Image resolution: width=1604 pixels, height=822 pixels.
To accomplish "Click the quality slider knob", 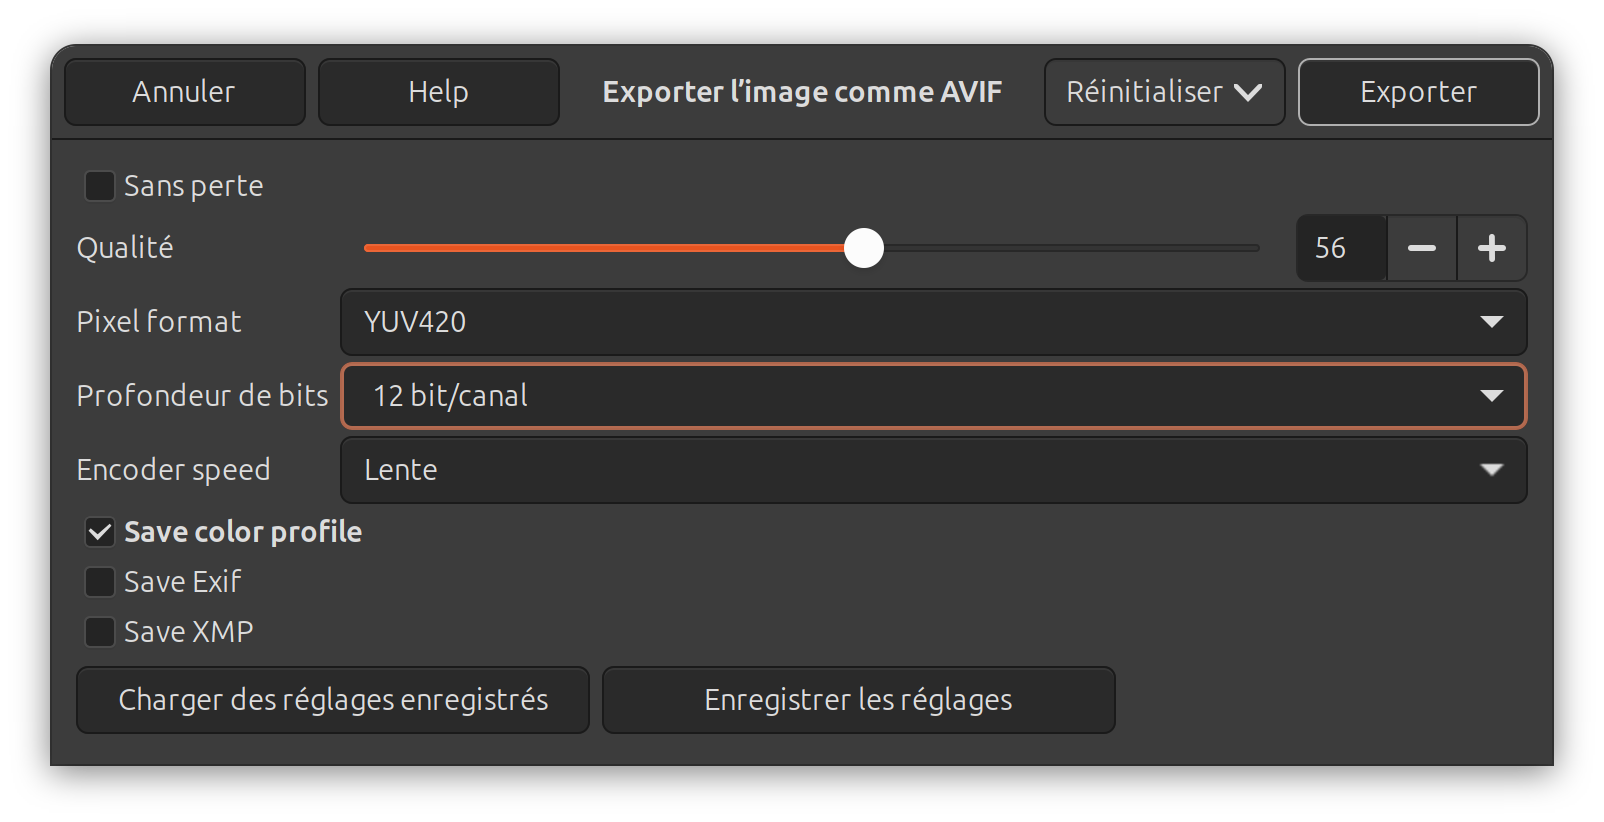I will [864, 248].
